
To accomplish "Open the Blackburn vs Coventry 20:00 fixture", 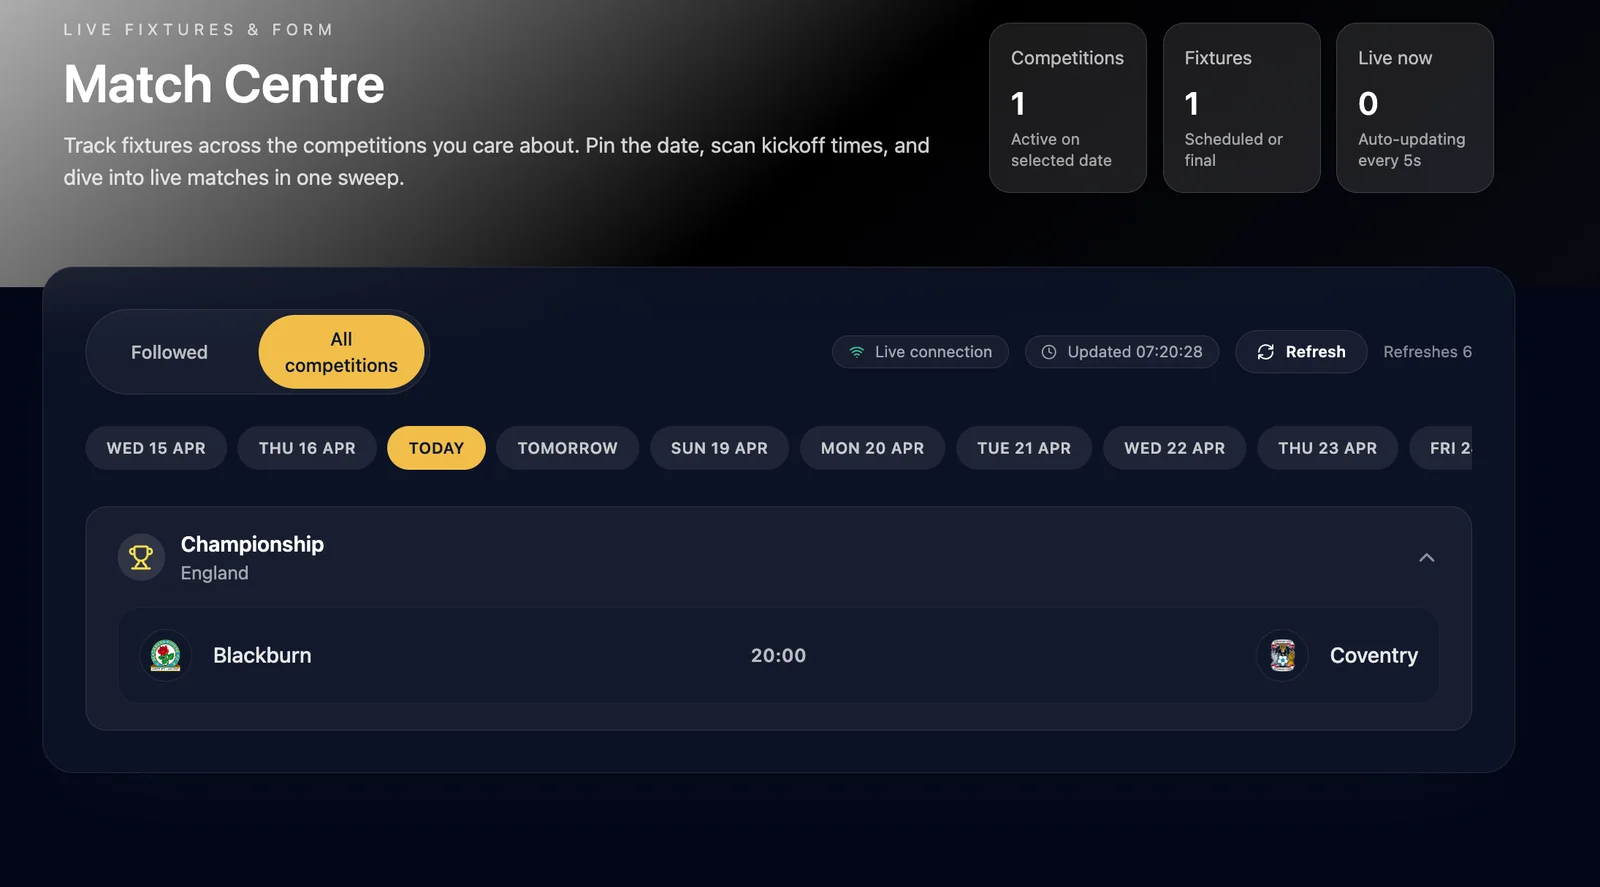I will pyautogui.click(x=778, y=656).
